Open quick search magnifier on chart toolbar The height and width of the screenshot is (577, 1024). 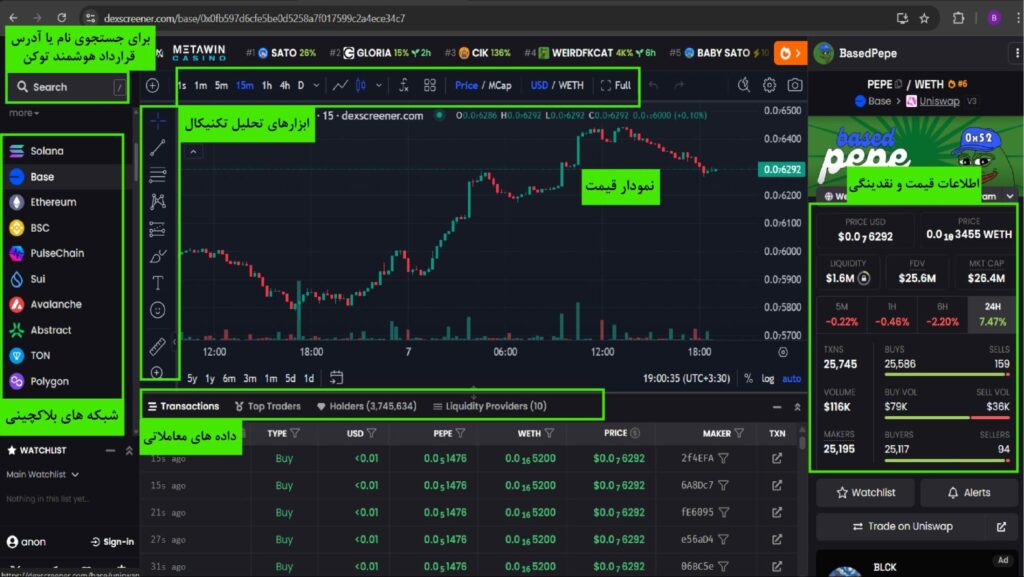[x=743, y=85]
